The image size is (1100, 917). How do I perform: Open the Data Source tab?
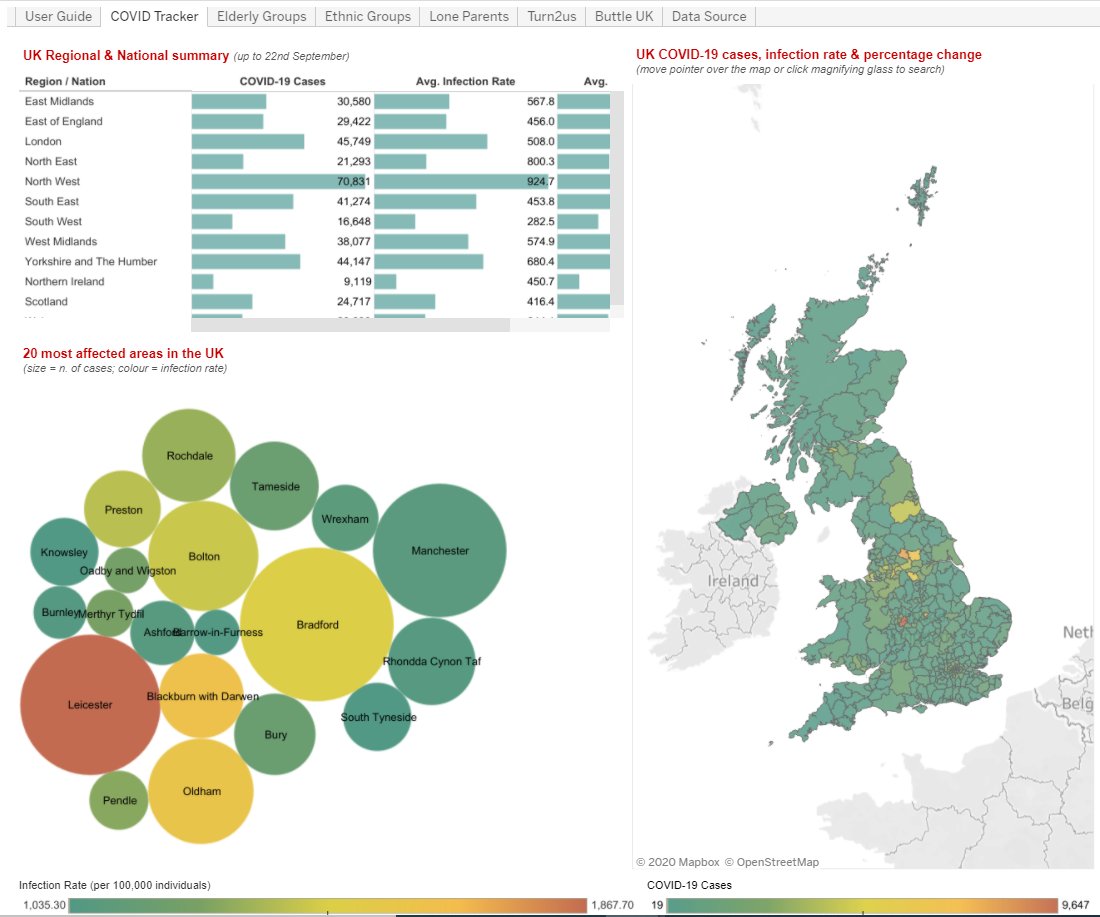coord(708,16)
